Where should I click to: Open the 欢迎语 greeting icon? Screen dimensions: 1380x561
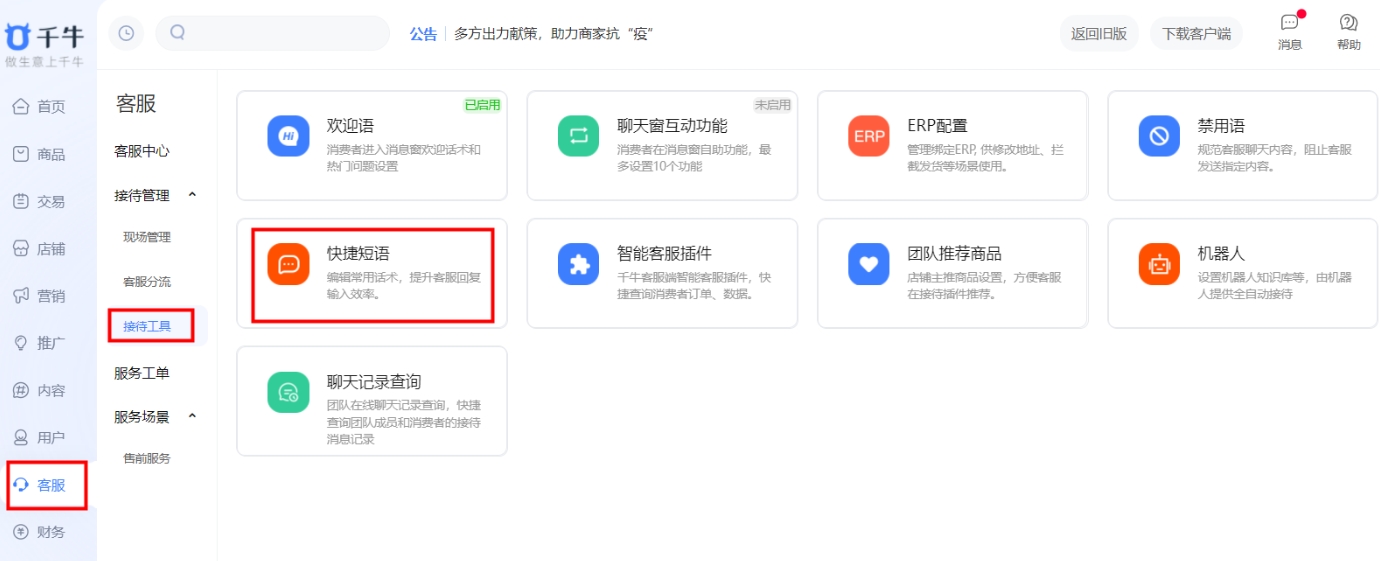click(288, 136)
